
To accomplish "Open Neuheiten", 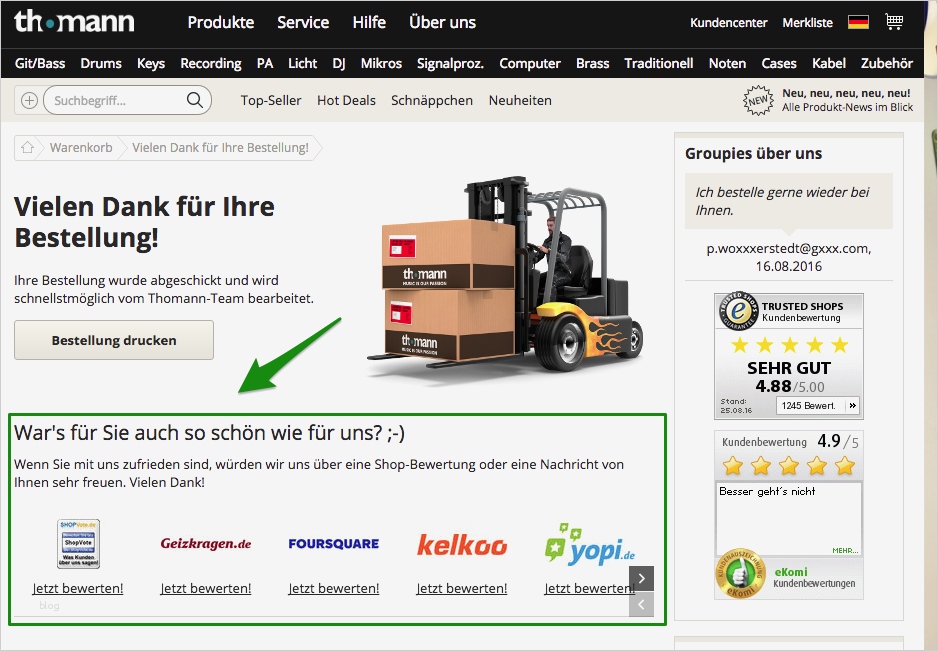I will point(520,101).
